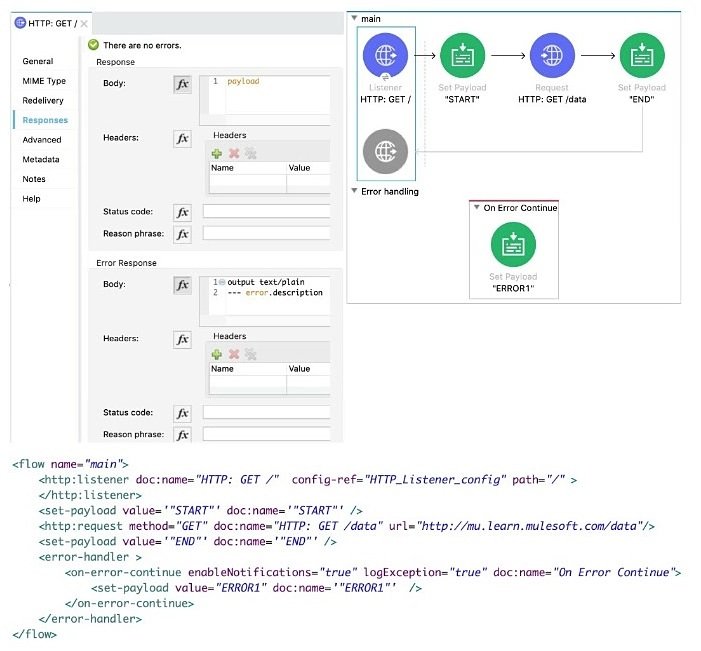Toggle fx expression for Error Response Body
This screenshot has height=651, width=701.
coord(182,285)
